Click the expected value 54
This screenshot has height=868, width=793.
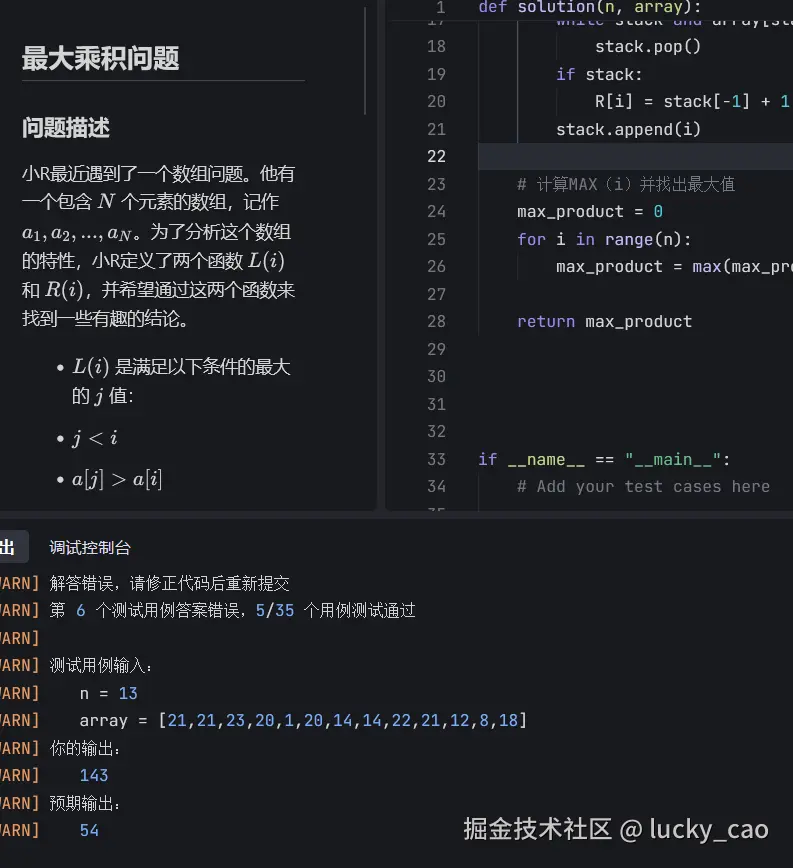(89, 830)
